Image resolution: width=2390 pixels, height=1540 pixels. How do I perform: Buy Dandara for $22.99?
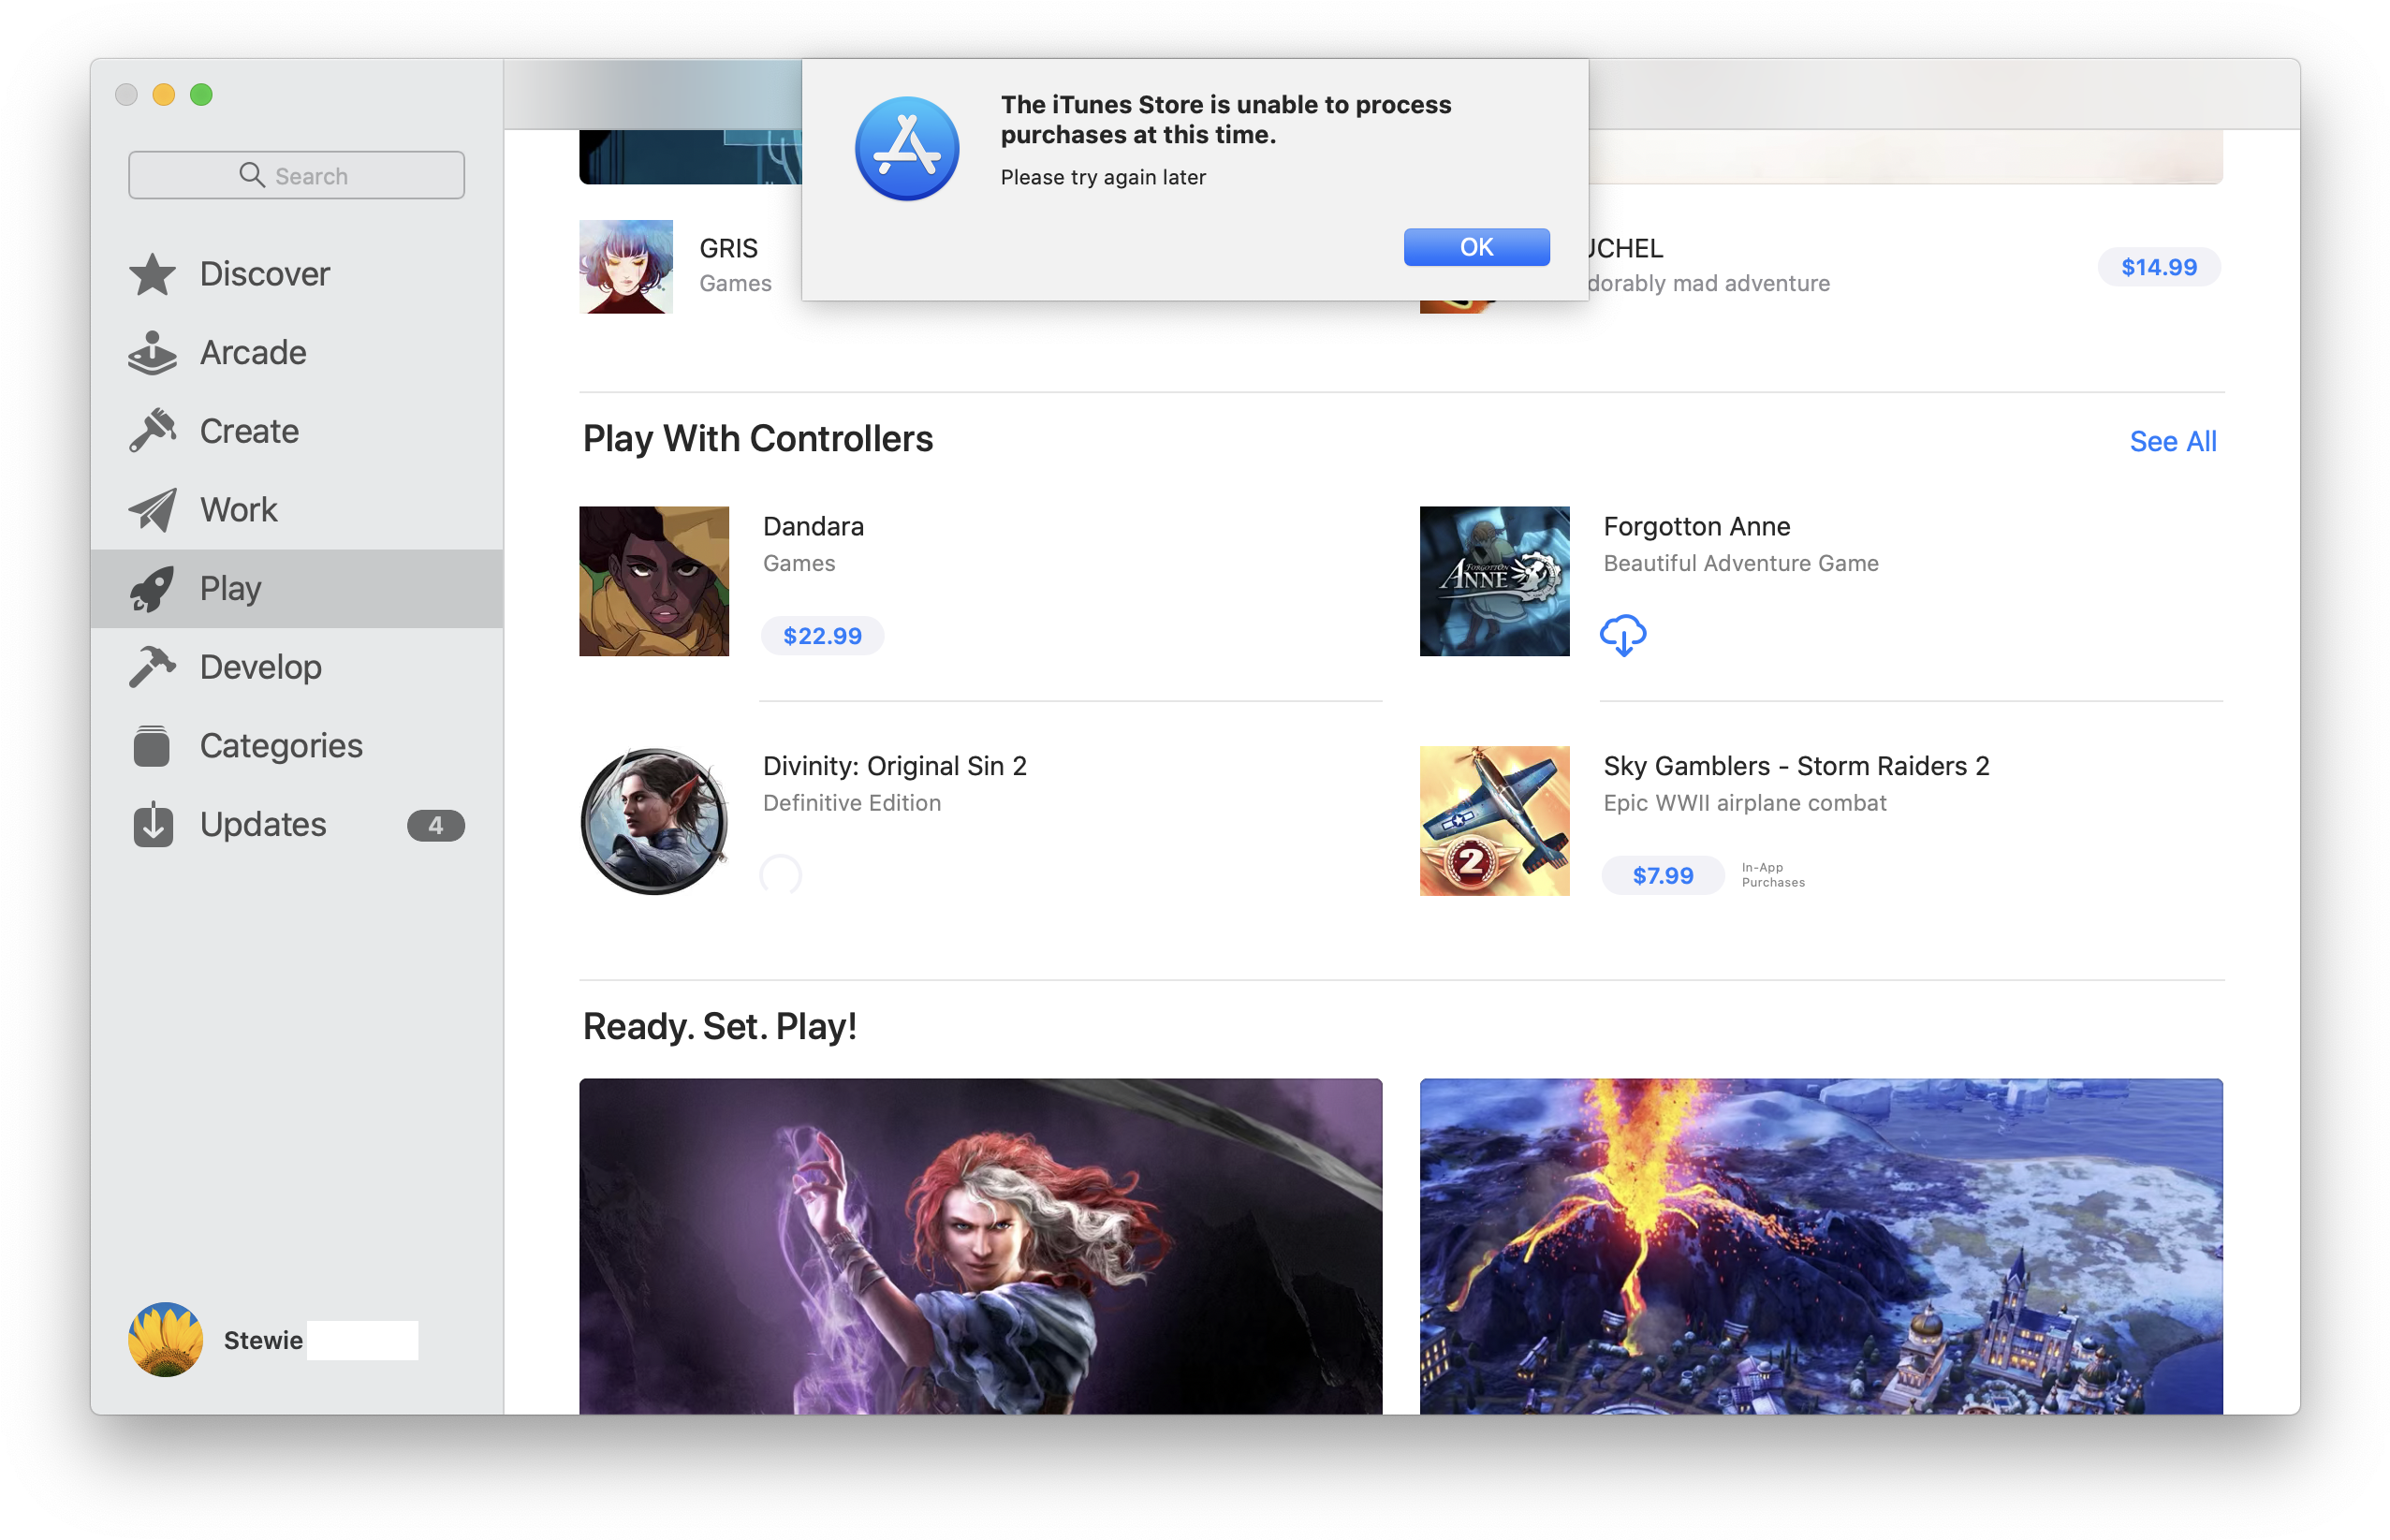pyautogui.click(x=822, y=636)
